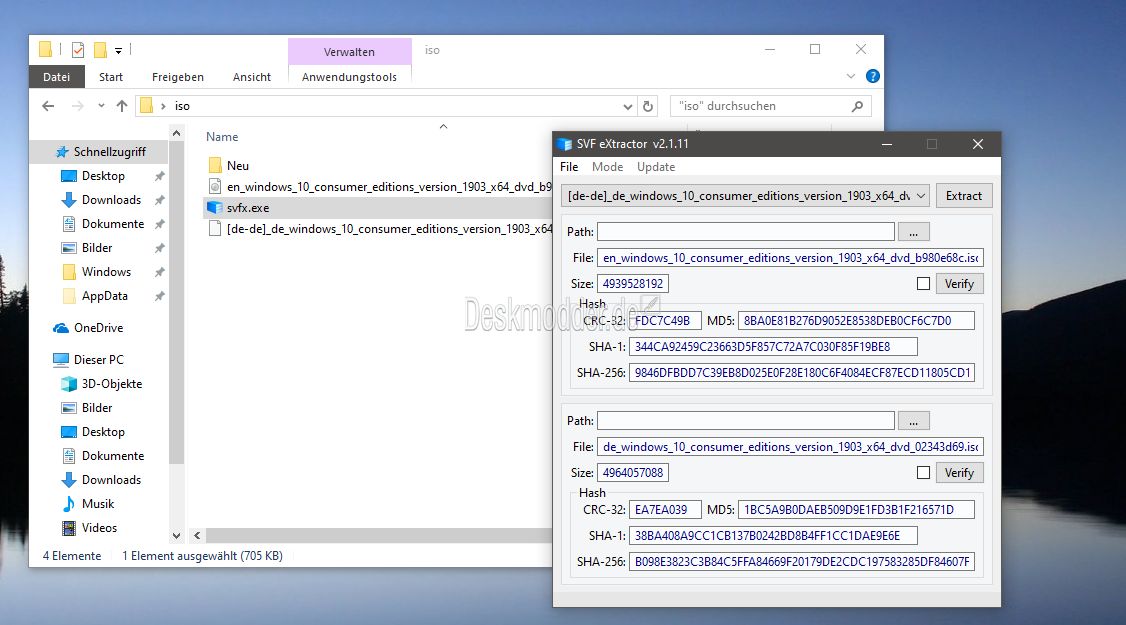The width and height of the screenshot is (1126, 625).
Task: Click the lower Path input field
Action: click(746, 421)
